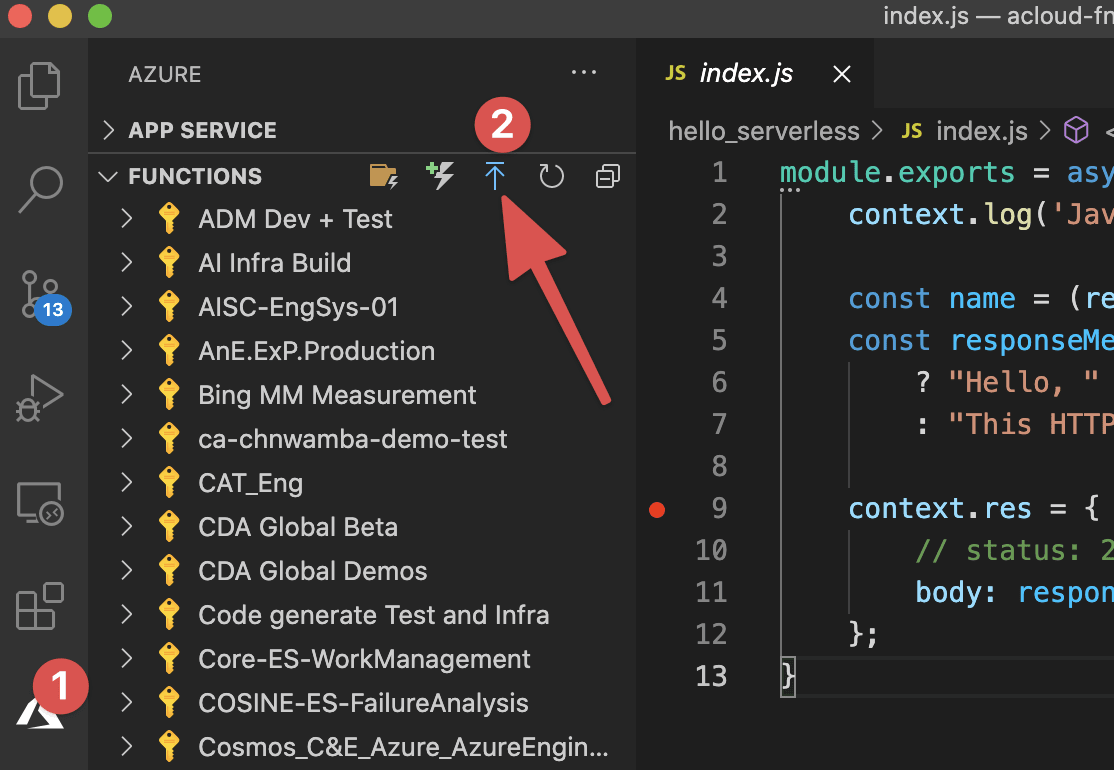
Task: Expand the ca-chnwamba-demo-test subscription
Action: tap(127, 439)
